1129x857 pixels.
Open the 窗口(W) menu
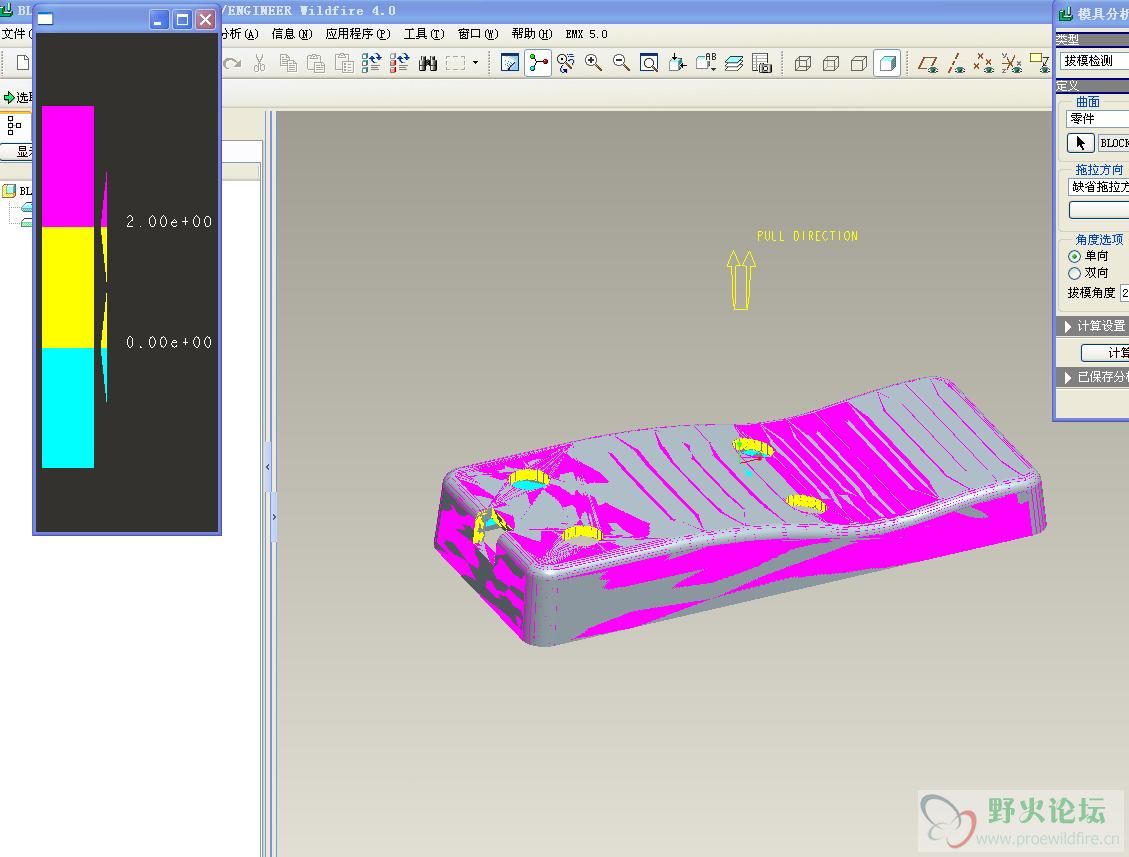478,34
